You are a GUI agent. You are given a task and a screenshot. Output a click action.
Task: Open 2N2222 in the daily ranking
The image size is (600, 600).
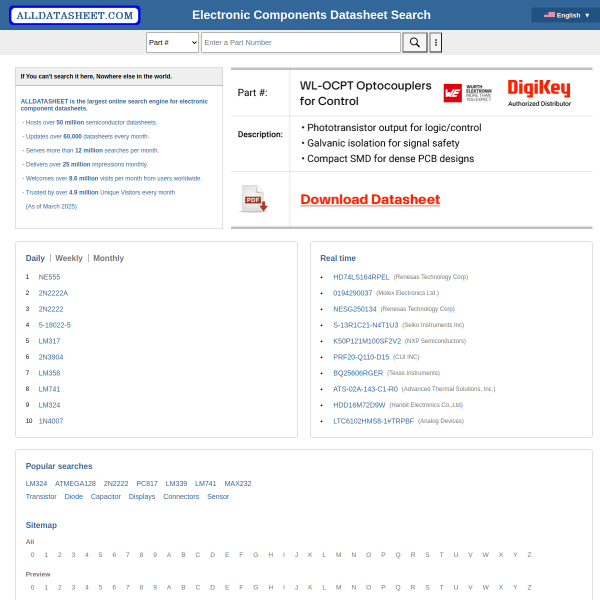tap(51, 309)
